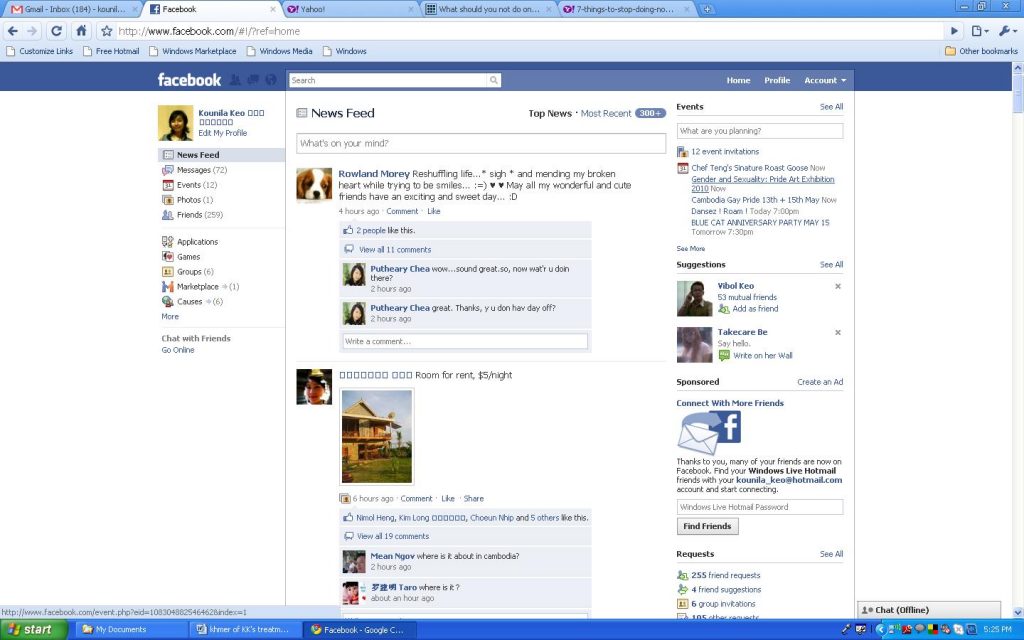Screen dimensions: 1024x640
Task: Open the Account dropdown menu
Action: 825,80
